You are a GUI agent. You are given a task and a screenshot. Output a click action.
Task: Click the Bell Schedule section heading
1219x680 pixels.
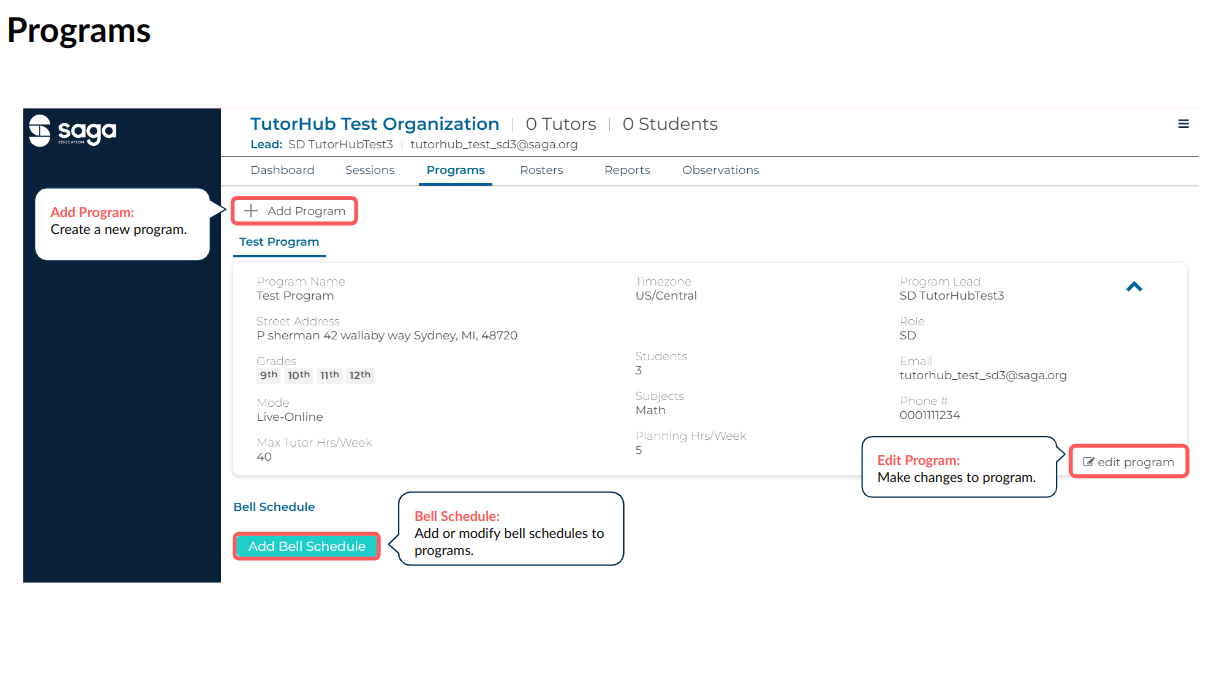click(274, 507)
